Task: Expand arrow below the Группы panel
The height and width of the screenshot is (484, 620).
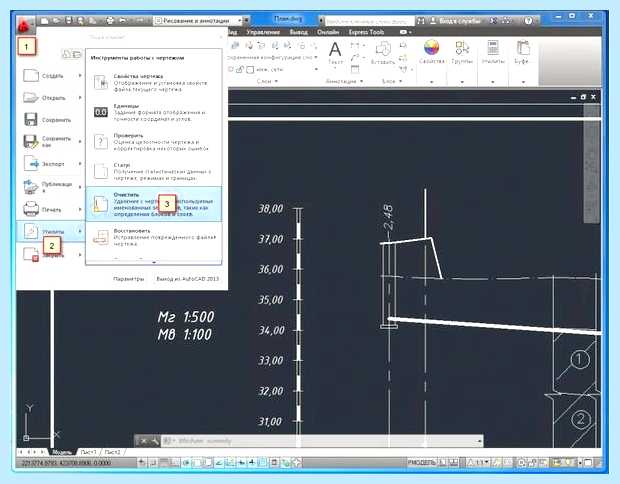Action: coord(462,82)
